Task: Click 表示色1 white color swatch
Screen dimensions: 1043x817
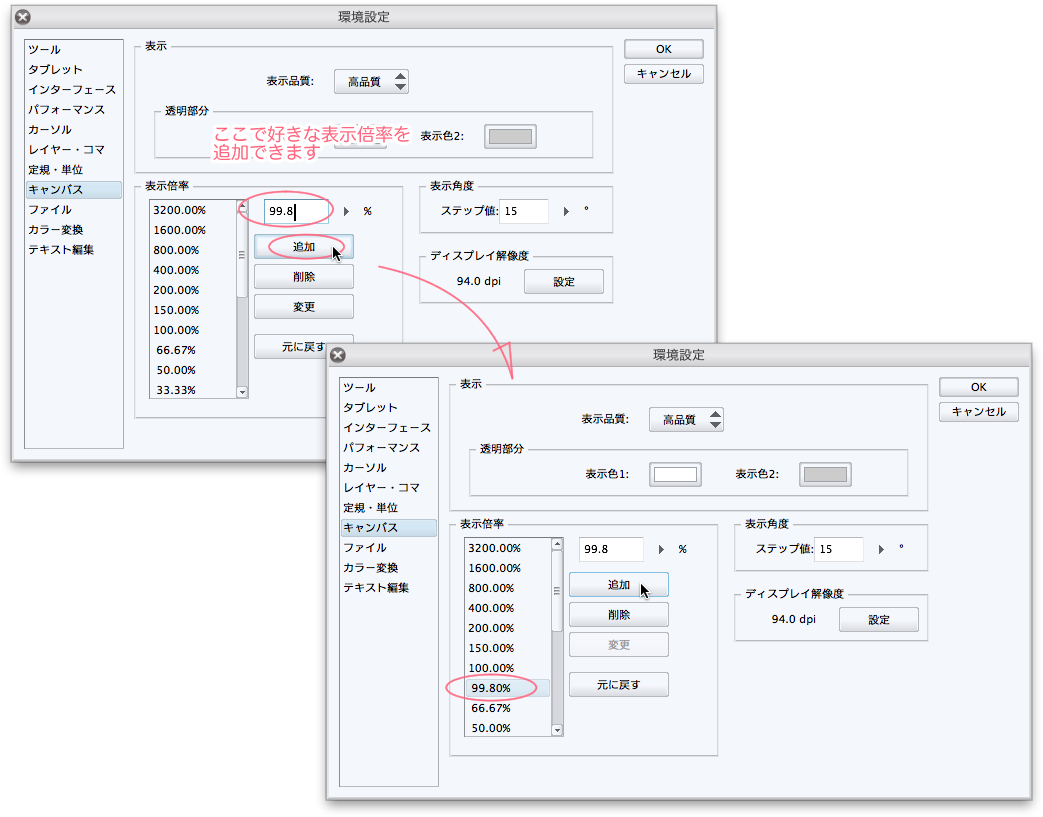Action: pos(675,474)
